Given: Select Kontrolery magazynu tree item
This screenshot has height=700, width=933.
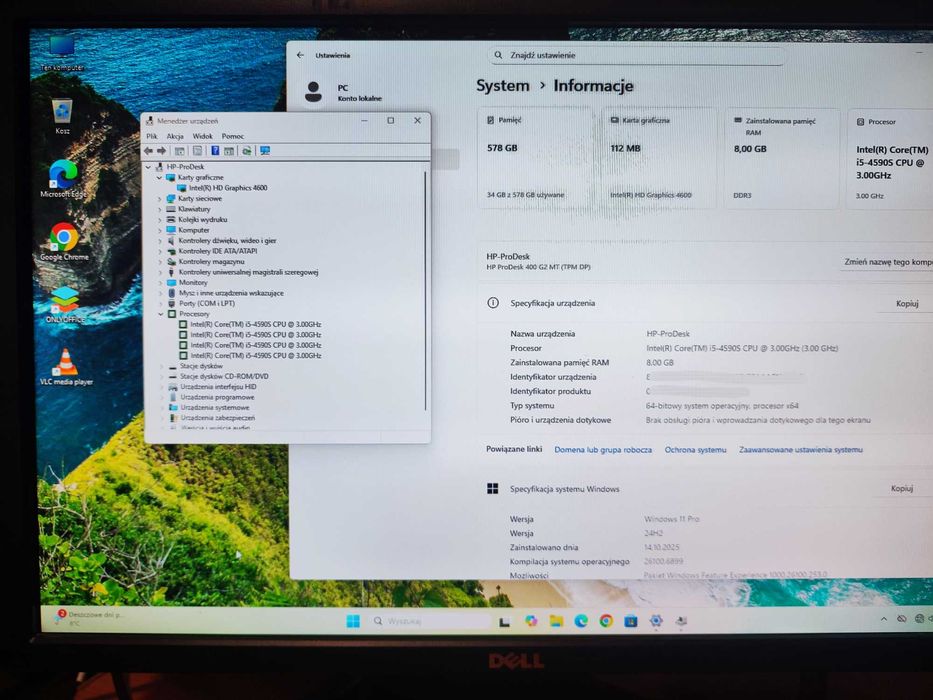Looking at the screenshot, I should point(211,262).
